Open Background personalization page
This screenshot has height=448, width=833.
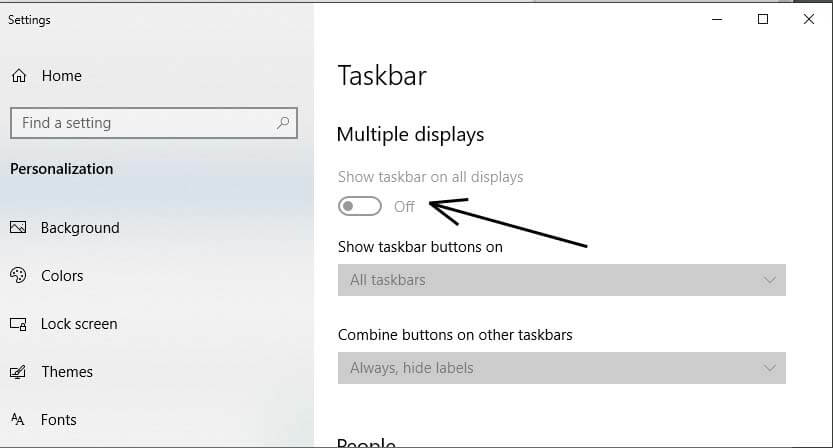click(x=80, y=228)
